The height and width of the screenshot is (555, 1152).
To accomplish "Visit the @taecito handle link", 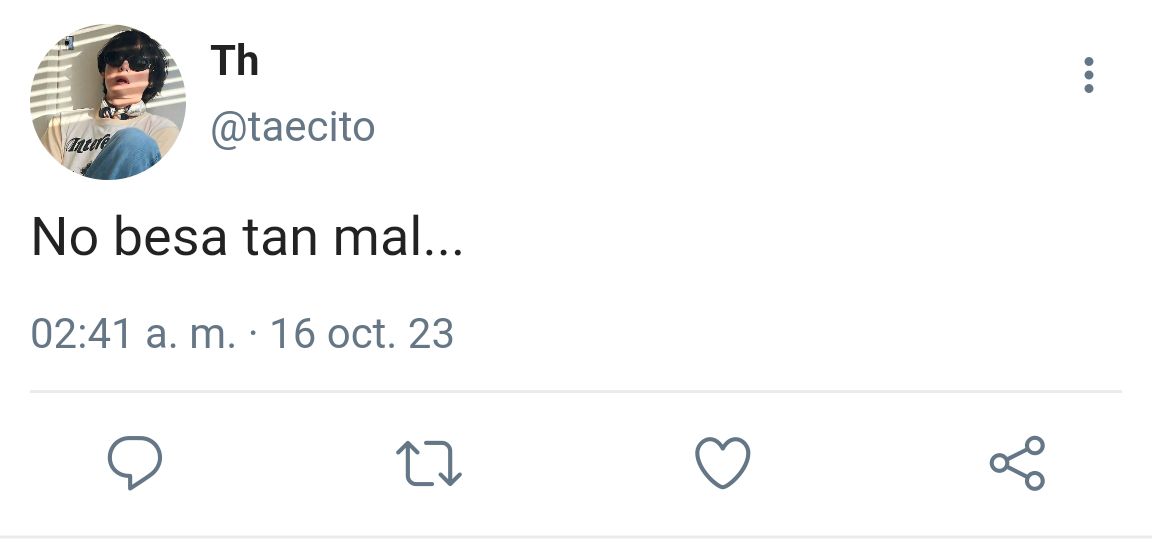I will pos(292,128).
